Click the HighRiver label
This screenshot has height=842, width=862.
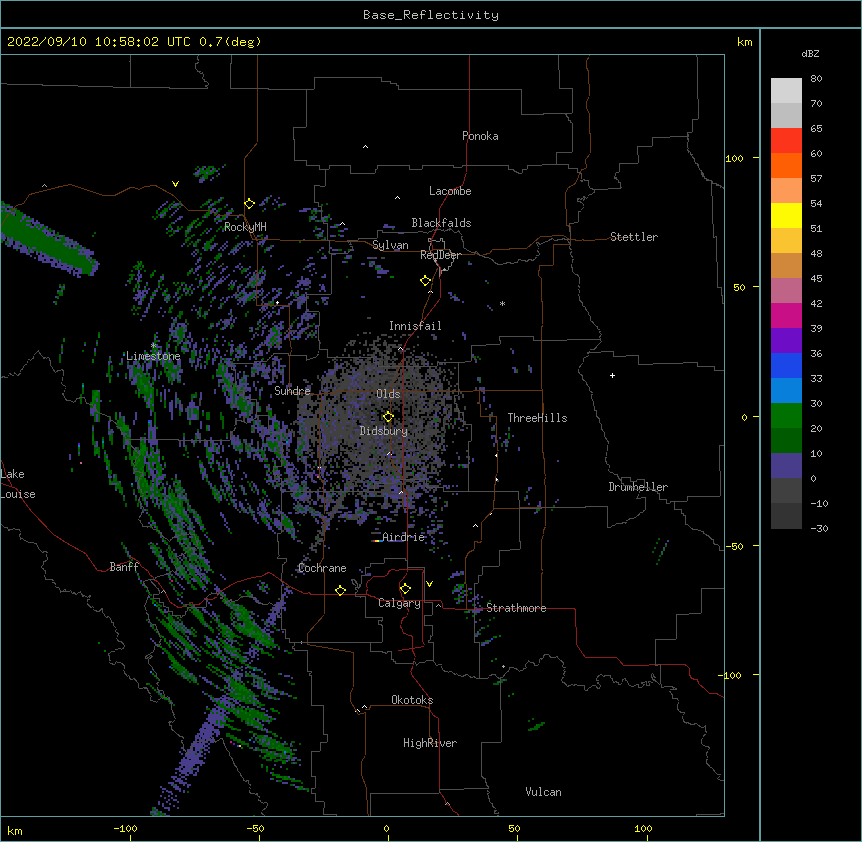click(430, 743)
